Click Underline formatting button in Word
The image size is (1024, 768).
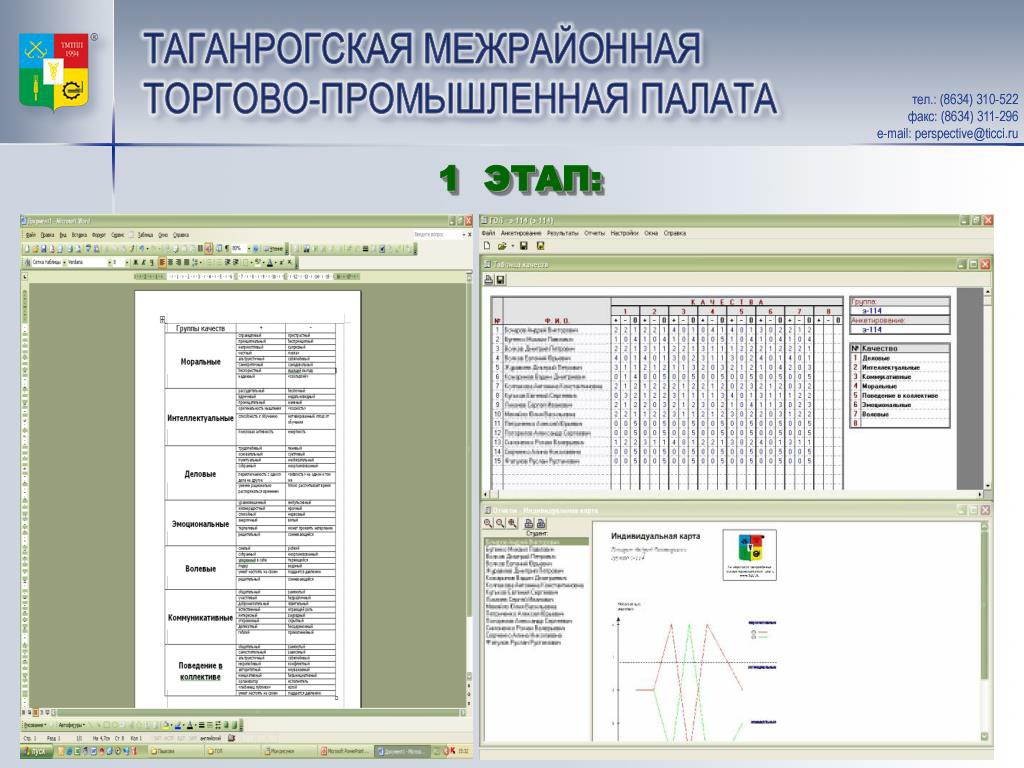pyautogui.click(x=151, y=263)
